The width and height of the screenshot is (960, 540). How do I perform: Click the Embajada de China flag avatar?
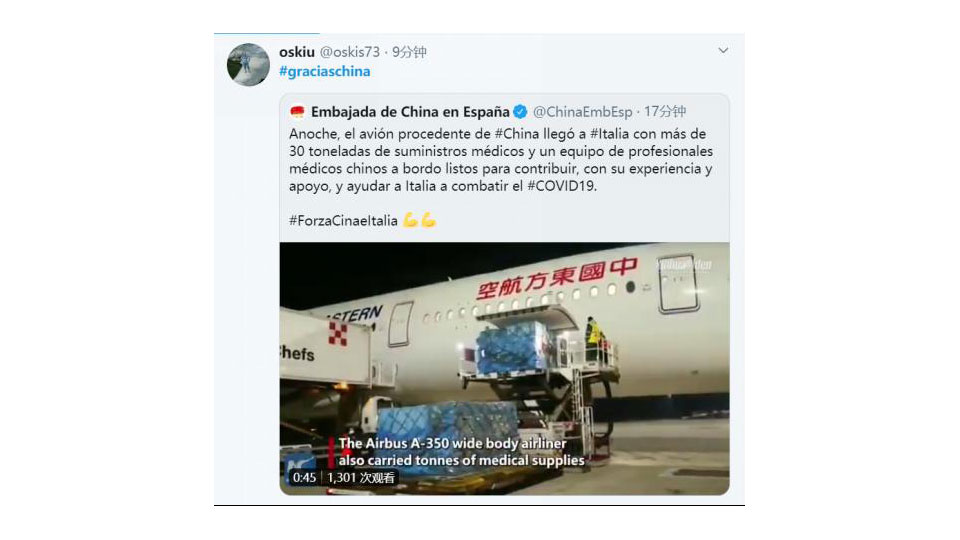tap(298, 111)
